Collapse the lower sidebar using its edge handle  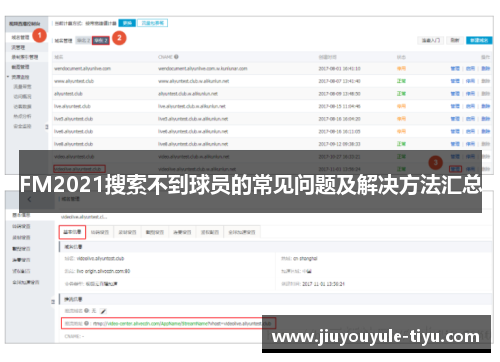[x=53, y=302]
